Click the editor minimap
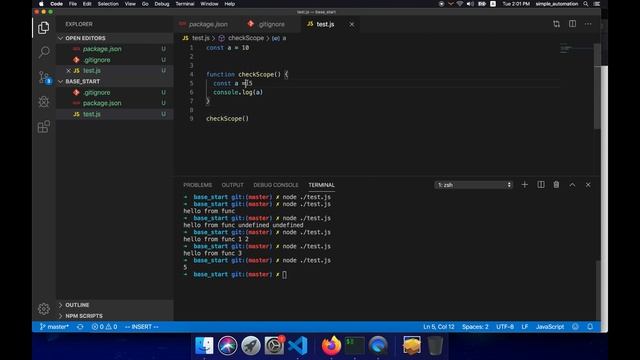The height and width of the screenshot is (360, 640). pyautogui.click(x=576, y=49)
